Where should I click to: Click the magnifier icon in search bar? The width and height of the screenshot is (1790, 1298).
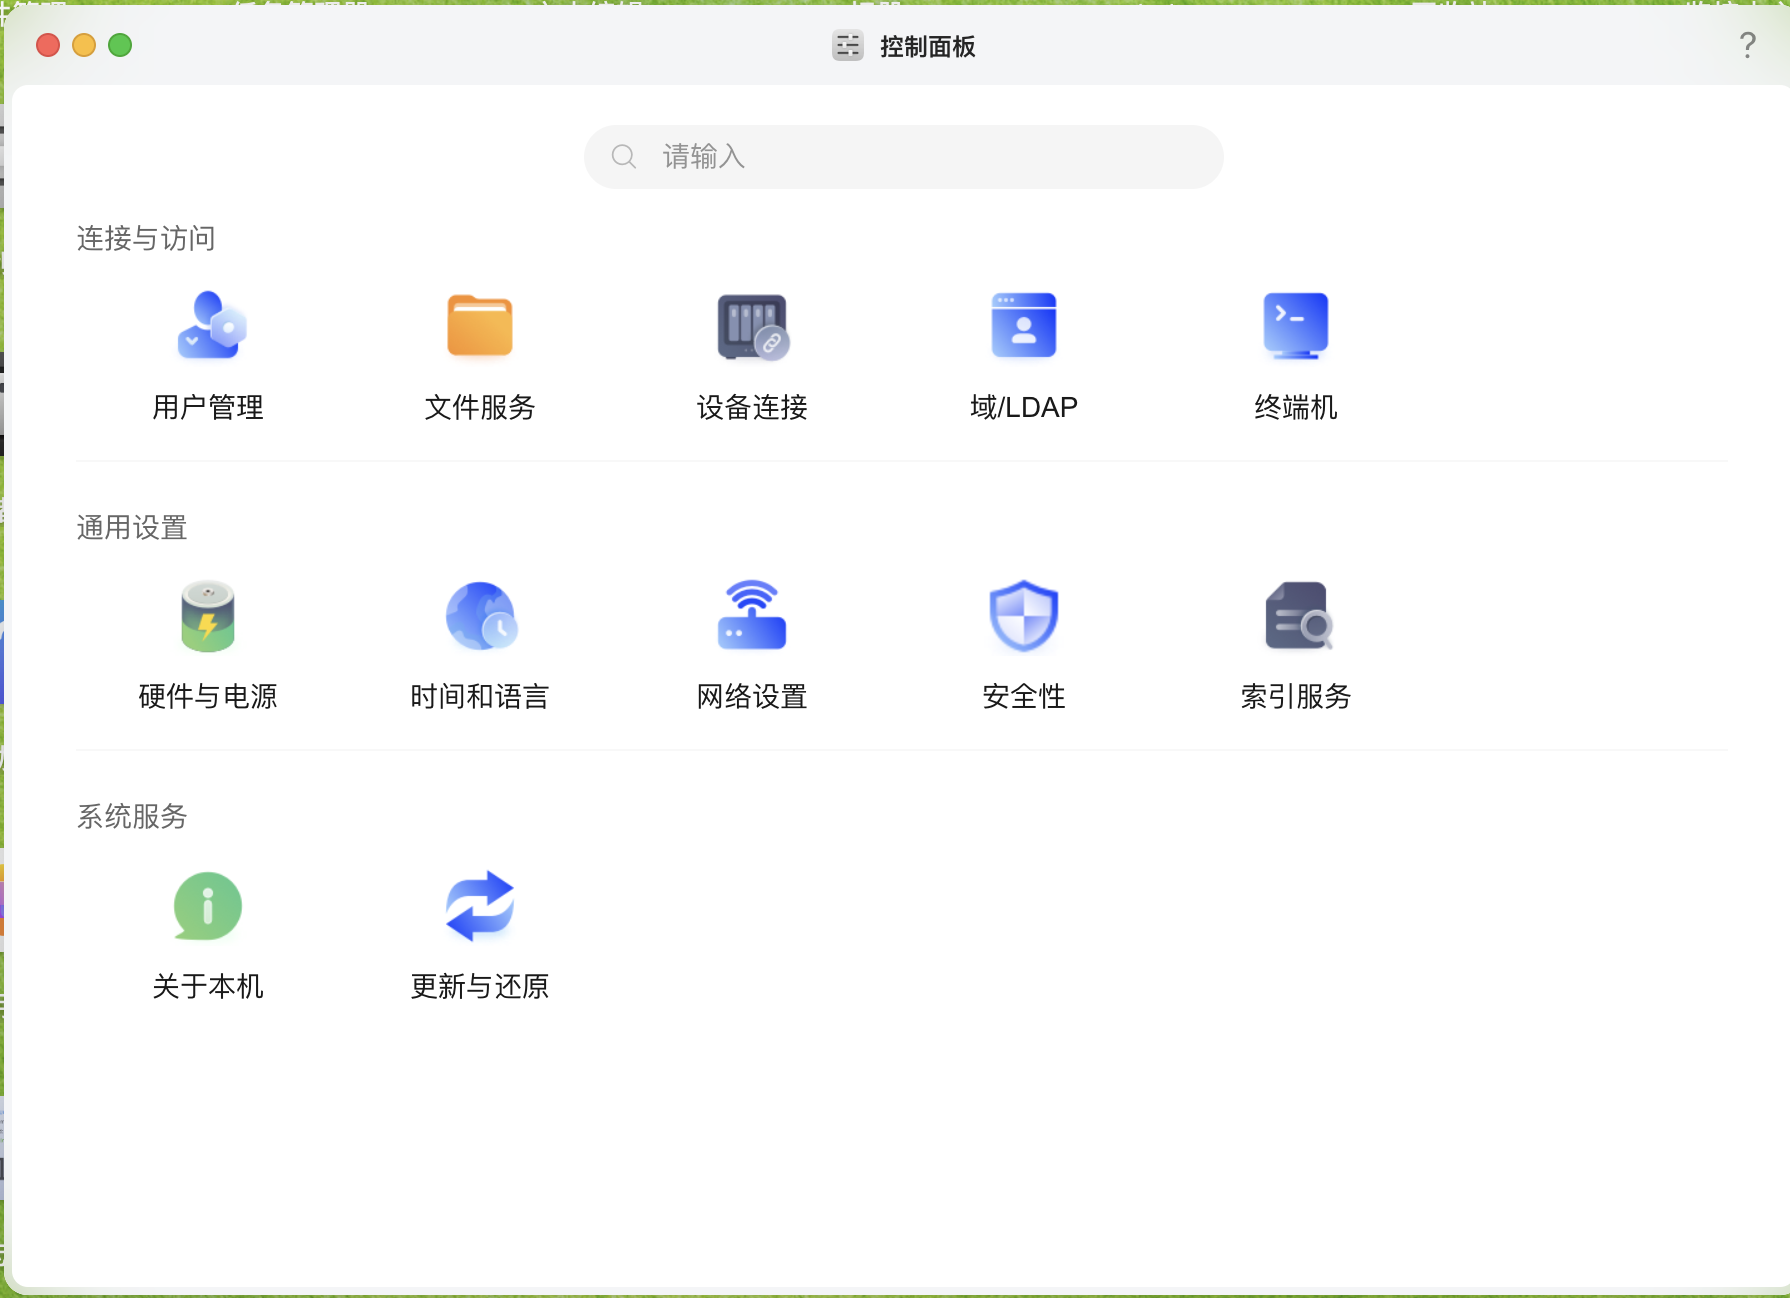(624, 156)
